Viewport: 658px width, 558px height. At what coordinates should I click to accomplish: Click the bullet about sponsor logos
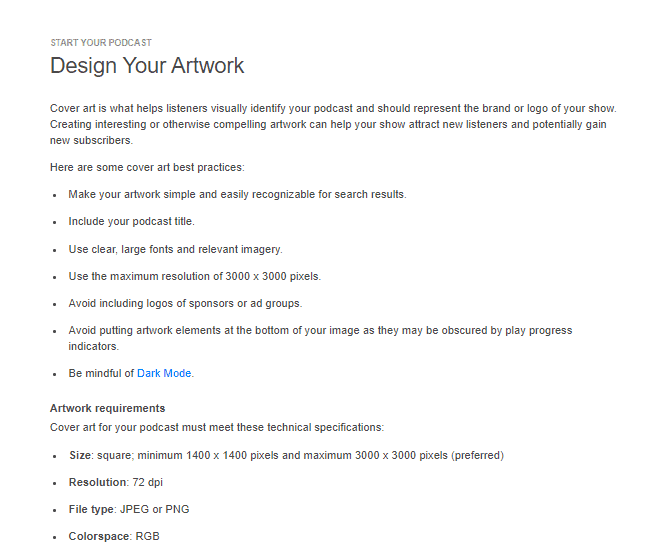click(x=185, y=303)
